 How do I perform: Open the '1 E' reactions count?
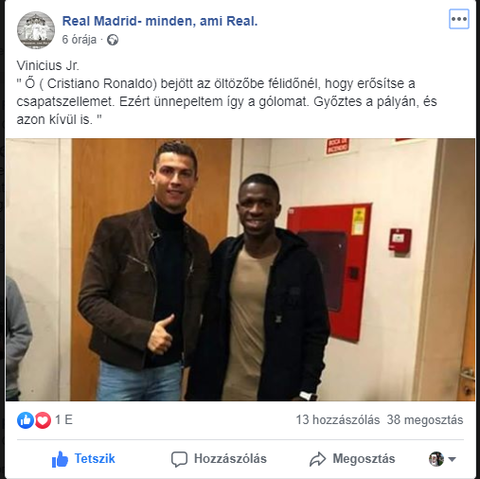(x=64, y=420)
